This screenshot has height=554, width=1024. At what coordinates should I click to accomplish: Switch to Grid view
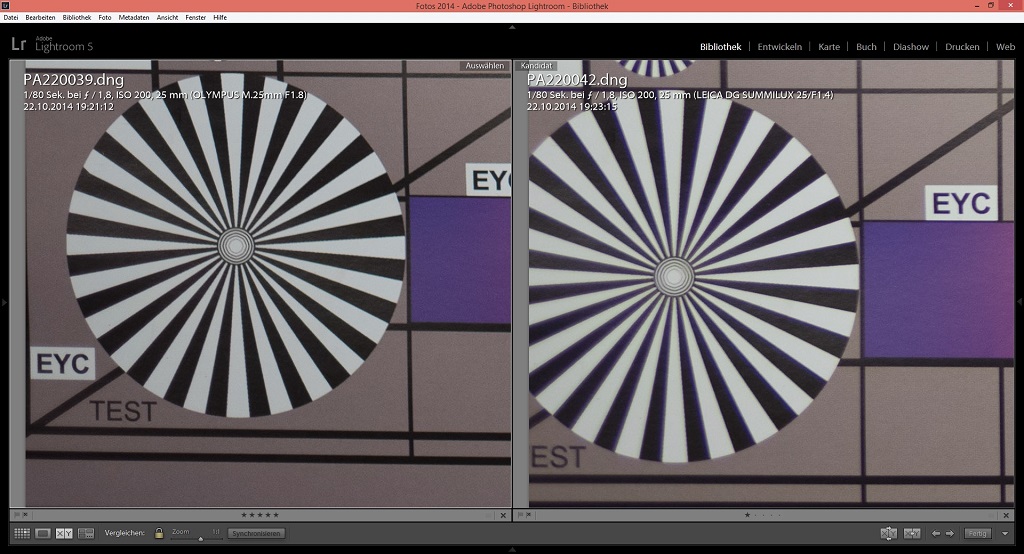pyautogui.click(x=21, y=534)
